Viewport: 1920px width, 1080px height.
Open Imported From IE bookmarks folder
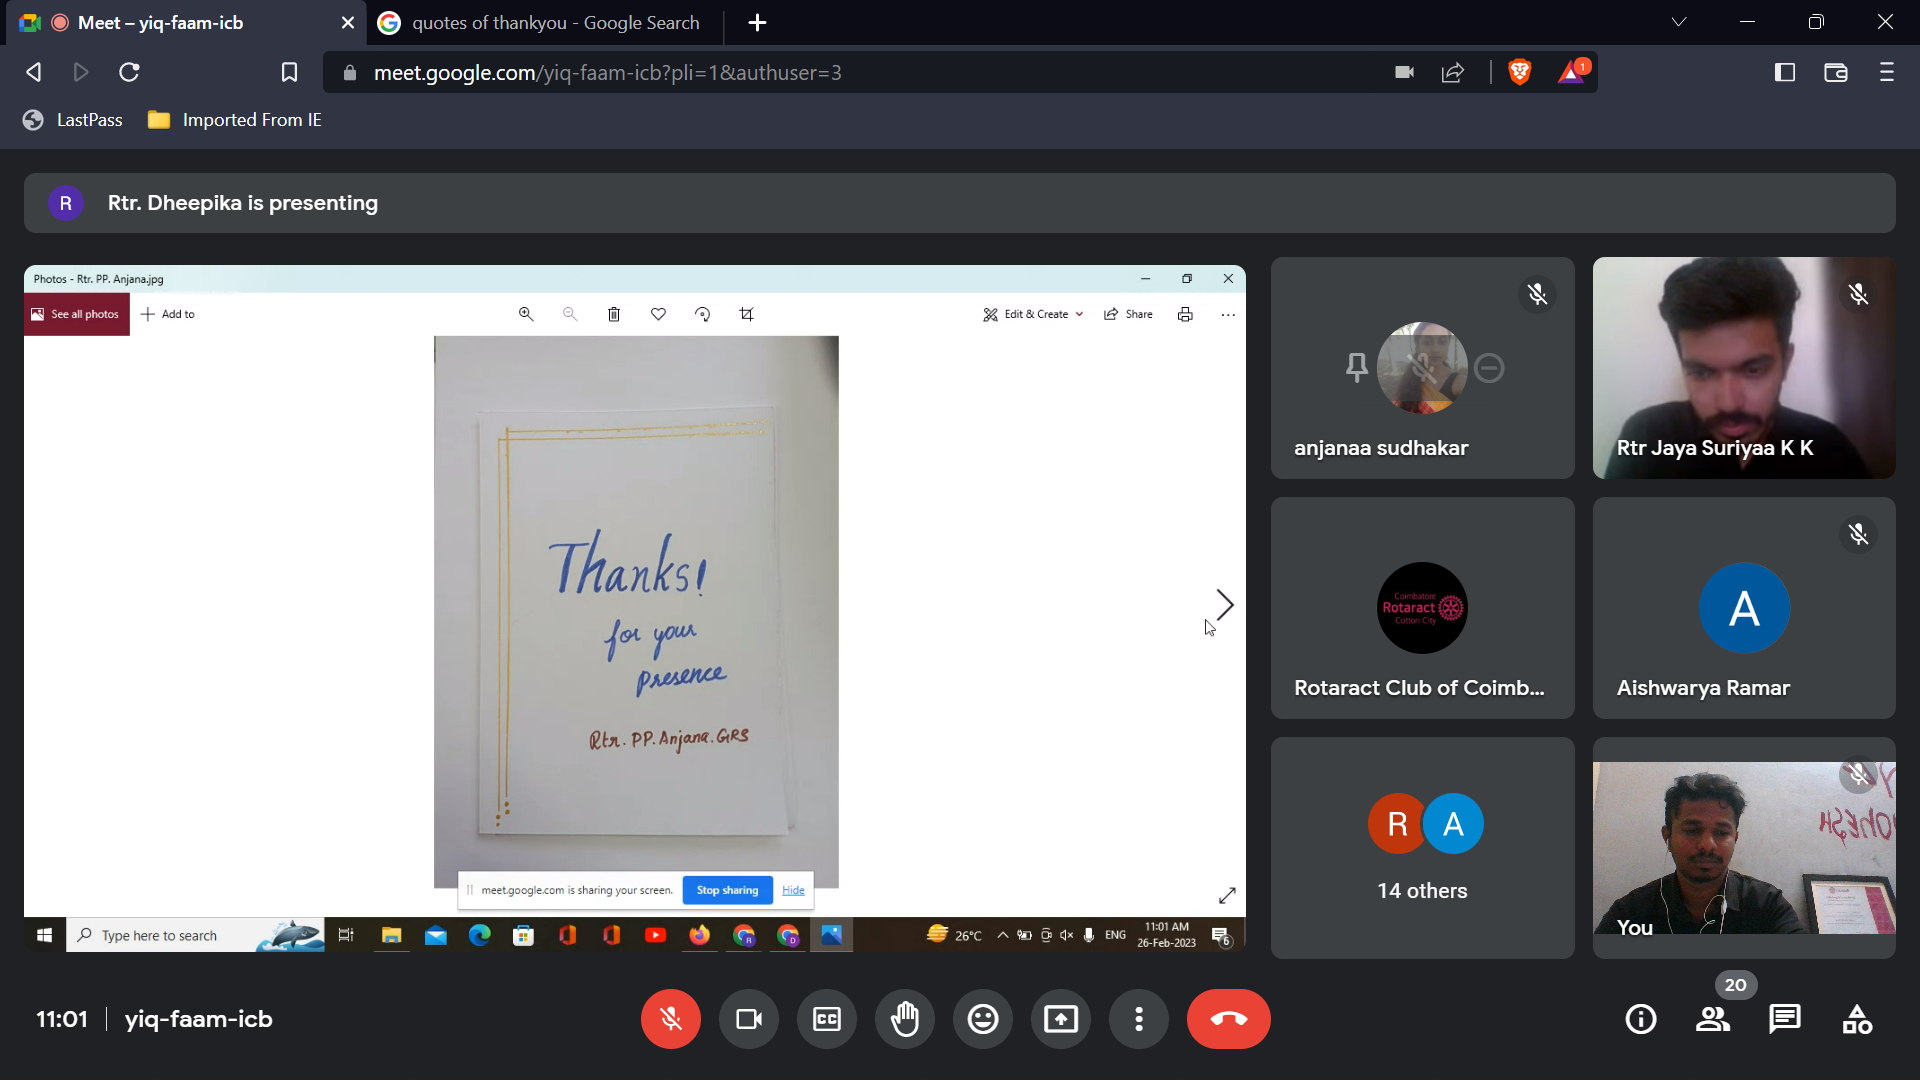(x=235, y=120)
